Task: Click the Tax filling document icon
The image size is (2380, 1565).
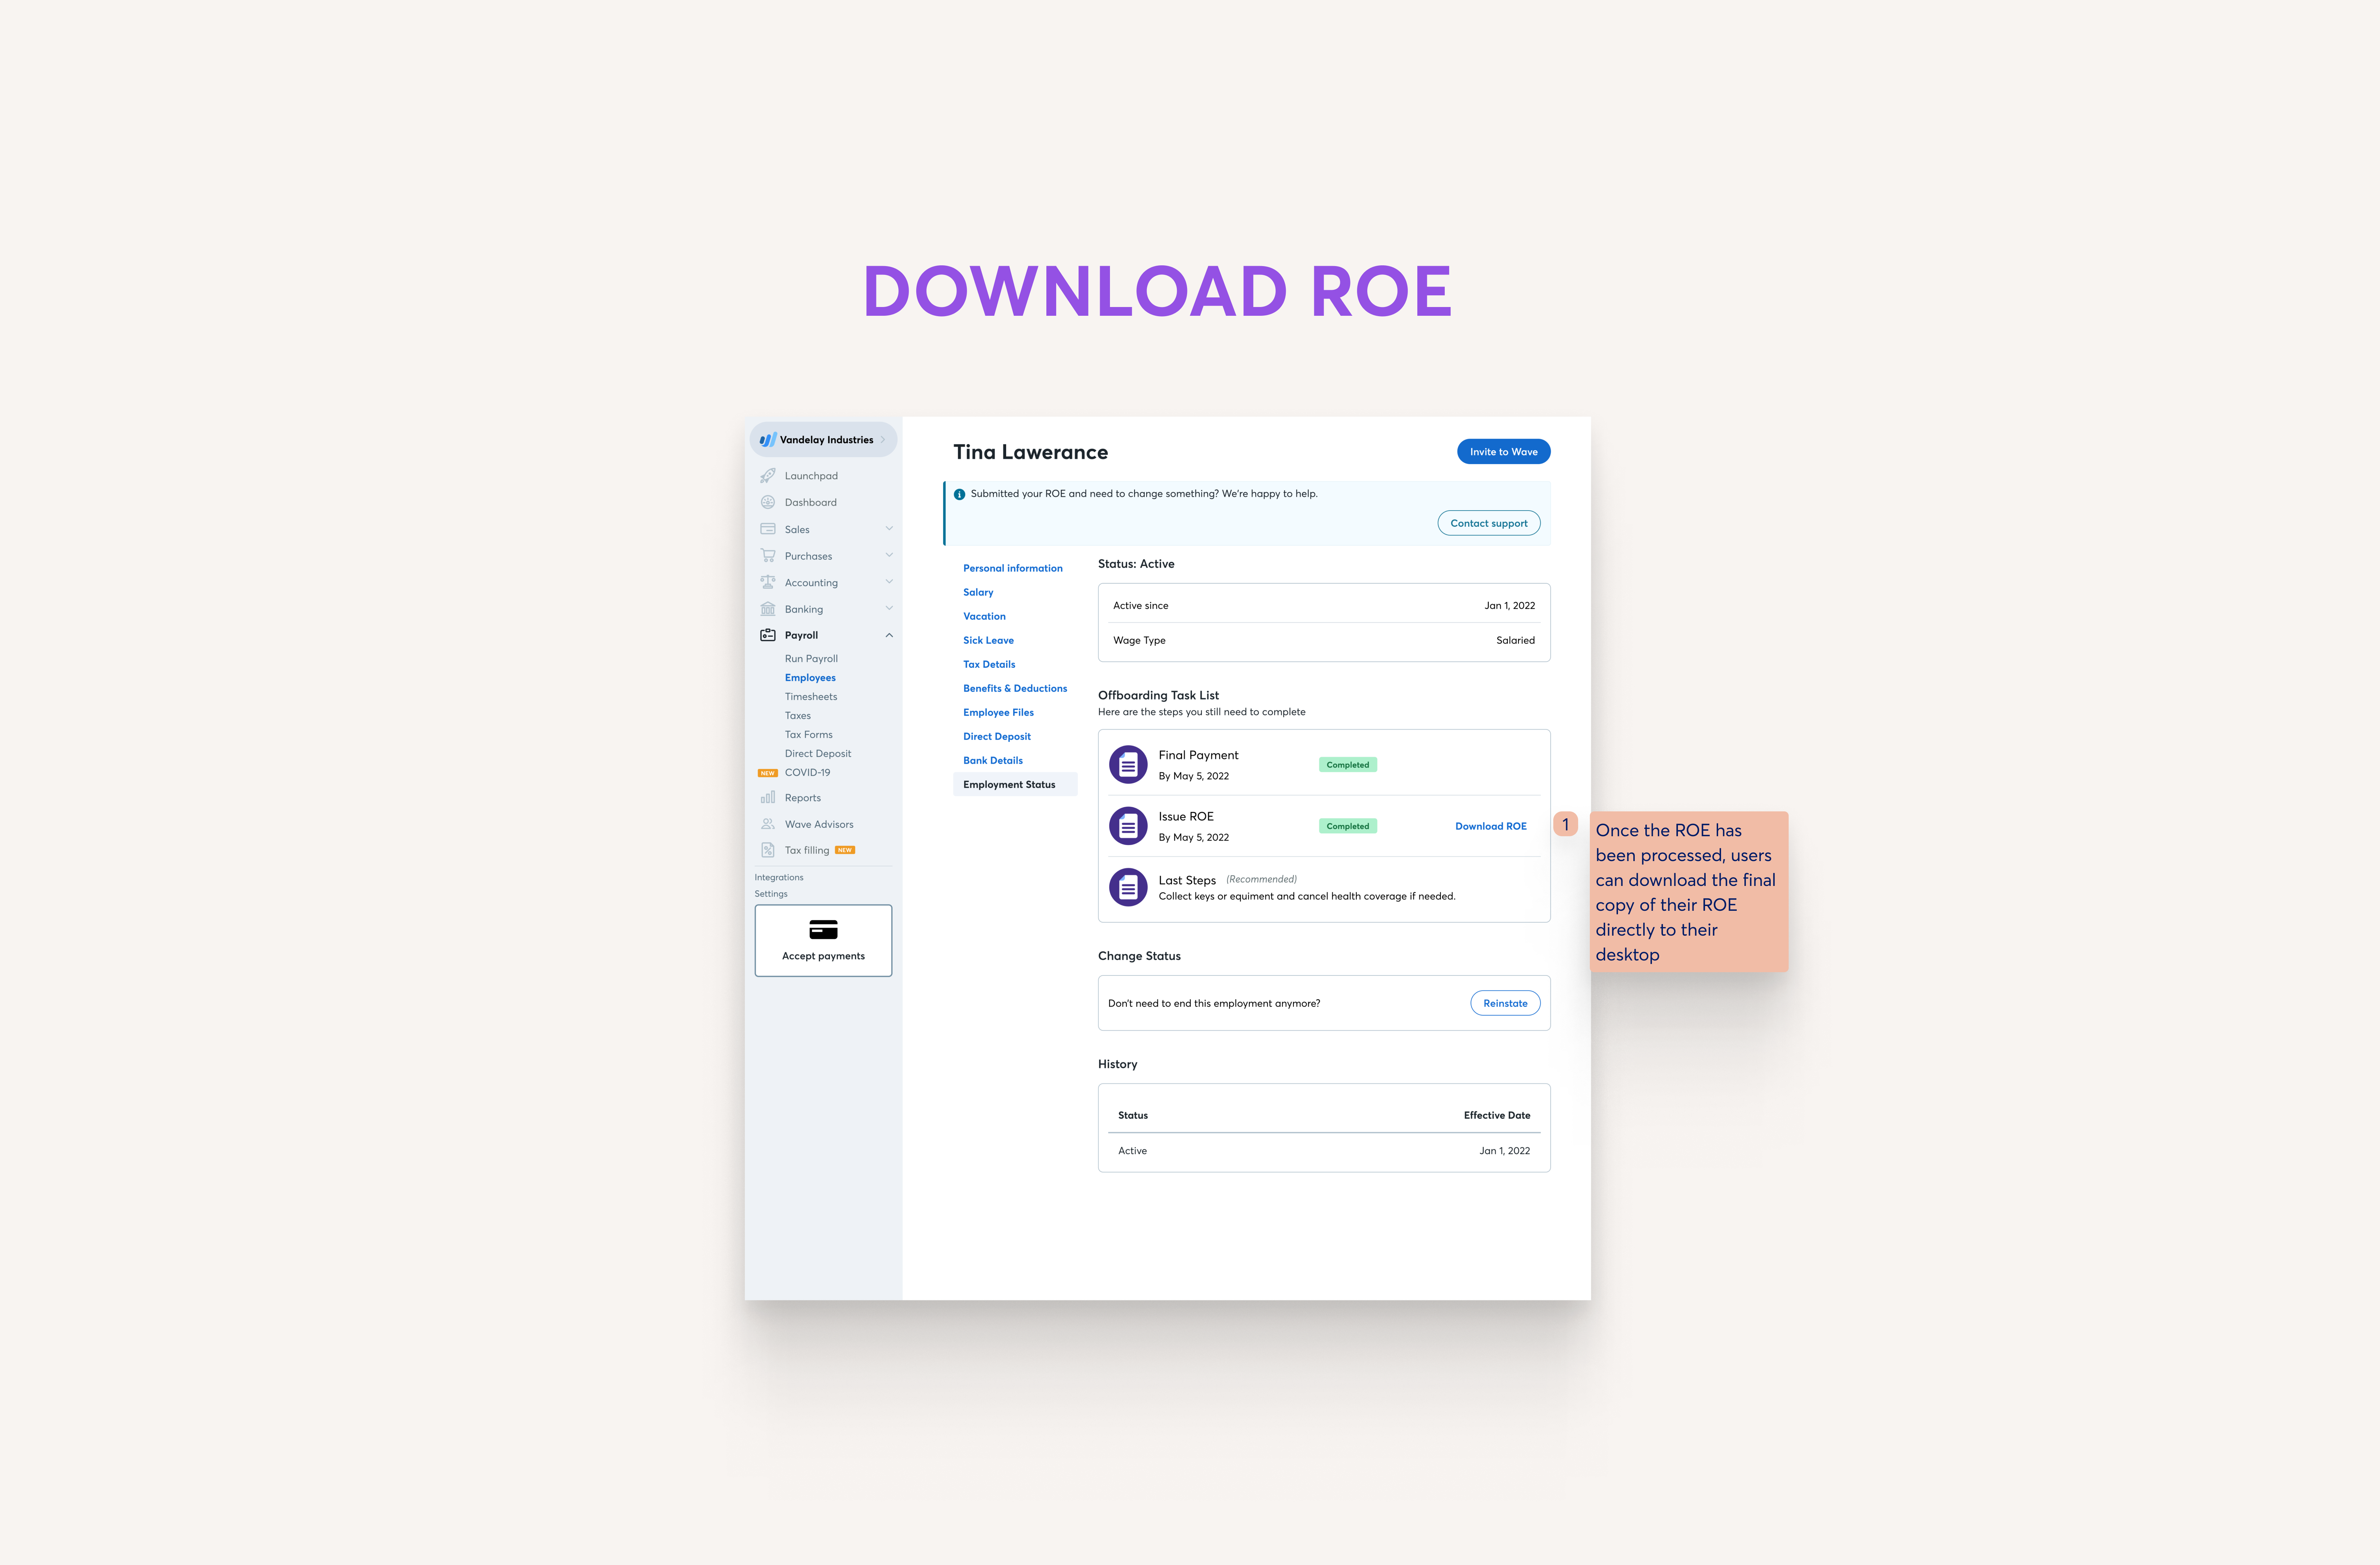Action: [768, 850]
